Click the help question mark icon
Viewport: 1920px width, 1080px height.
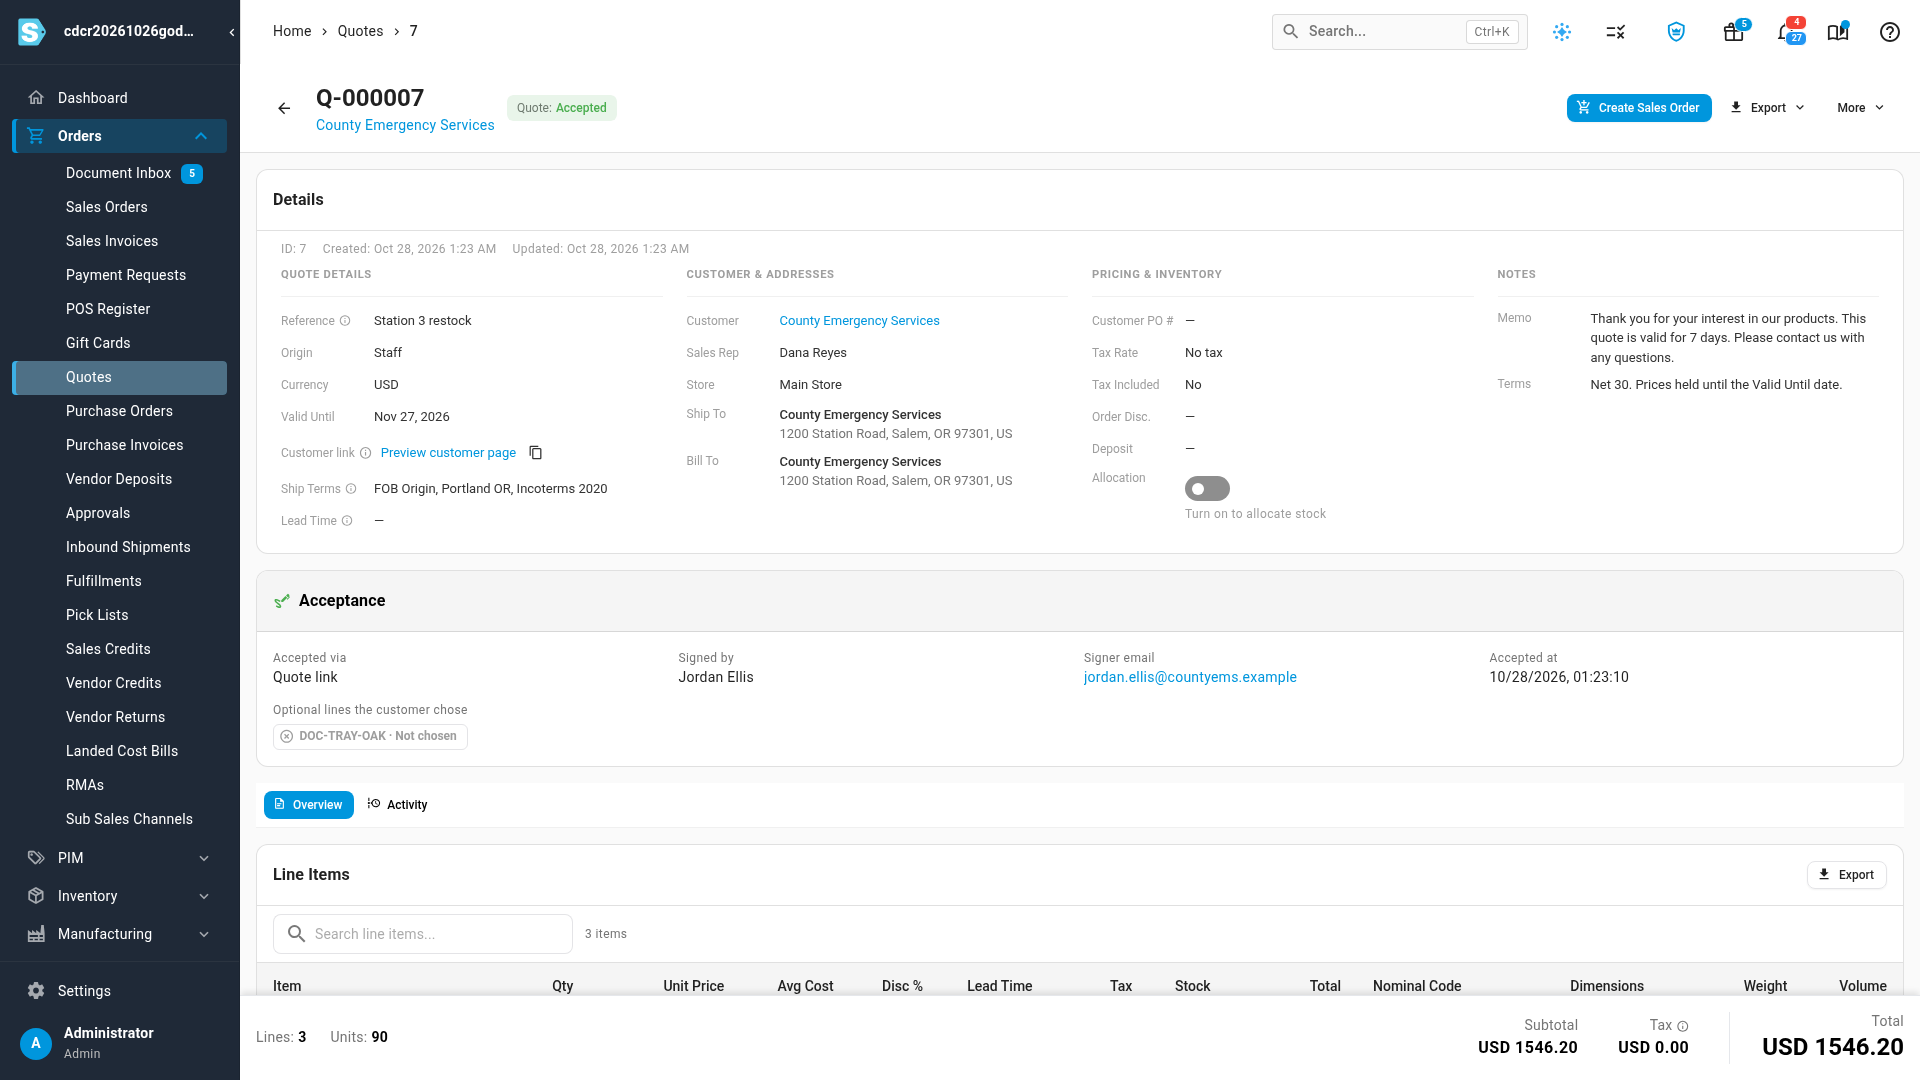[1889, 32]
